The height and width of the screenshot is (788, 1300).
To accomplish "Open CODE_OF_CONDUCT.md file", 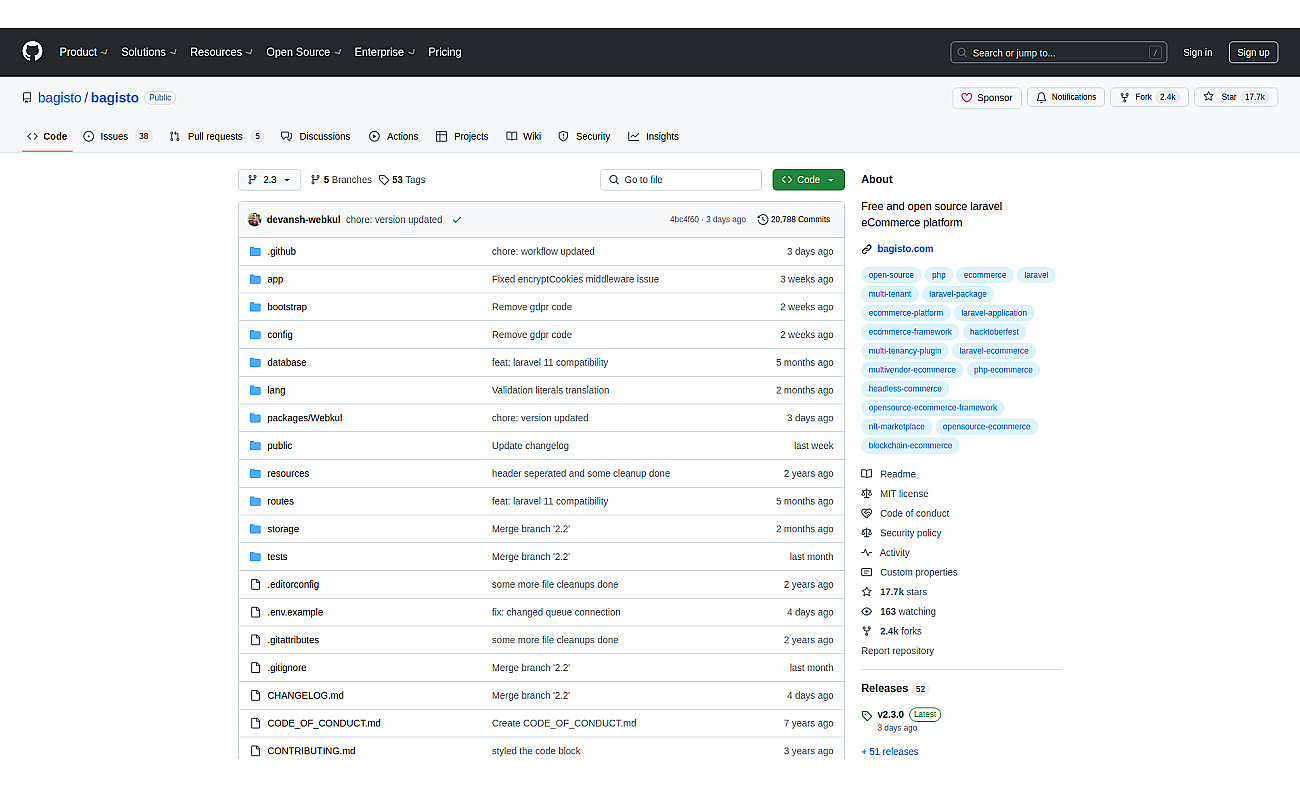I will click(x=324, y=723).
